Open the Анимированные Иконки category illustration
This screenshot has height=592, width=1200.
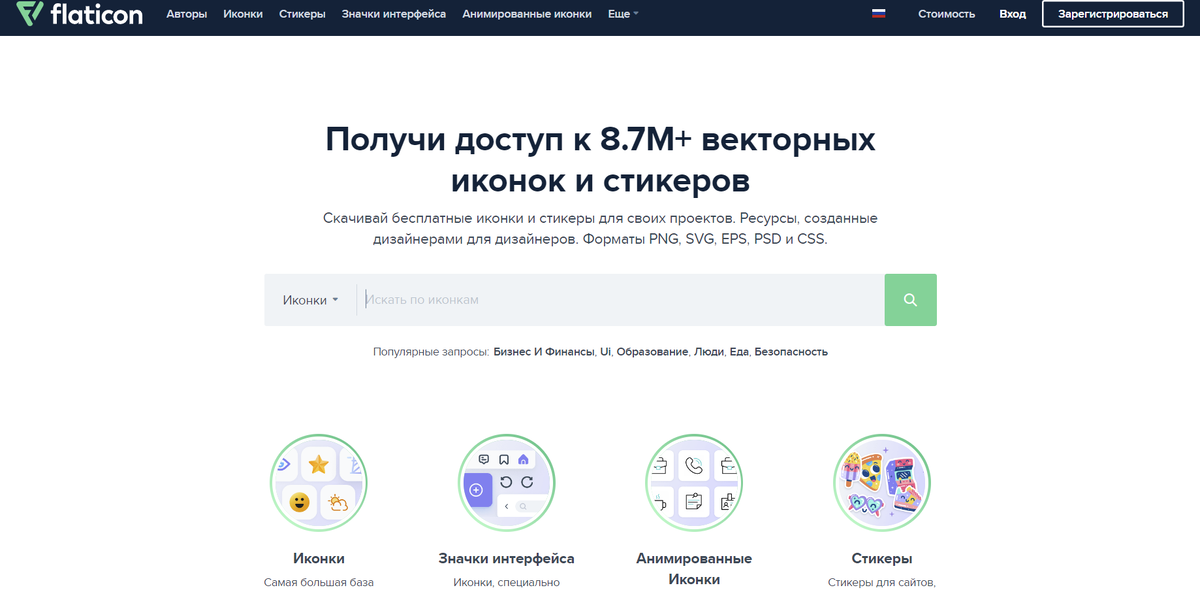pos(694,482)
